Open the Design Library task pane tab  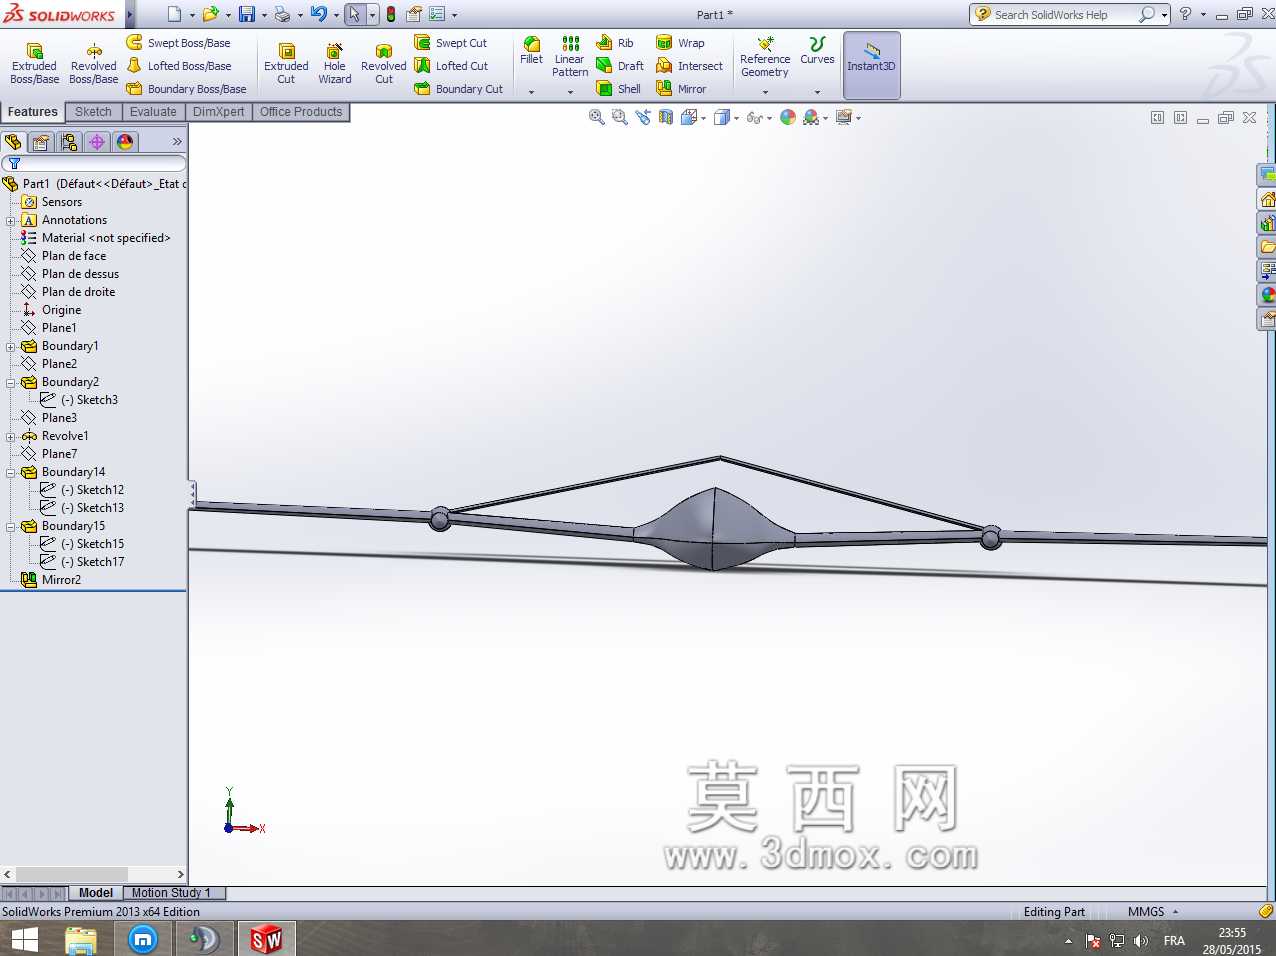pos(1267,222)
